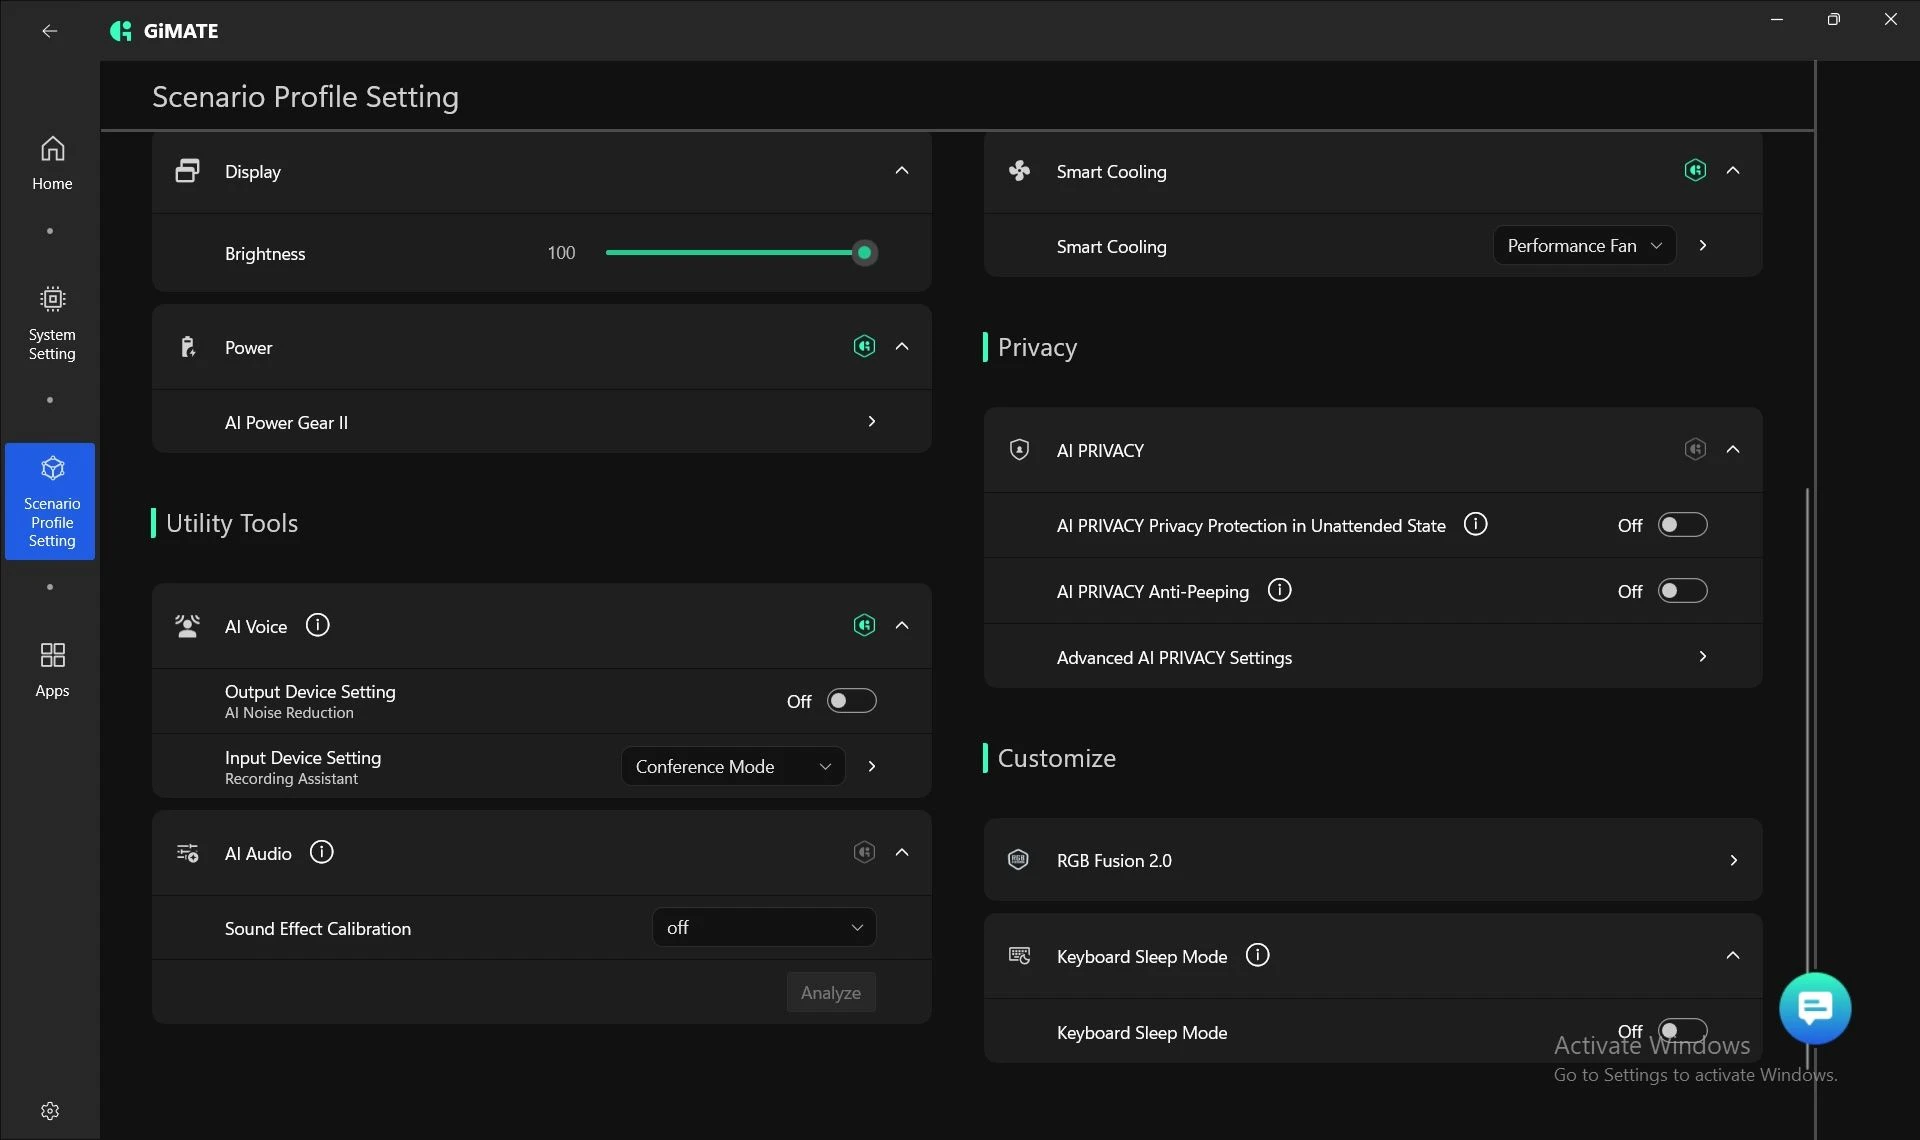1920x1140 pixels.
Task: Click the Brightness slider handle
Action: [x=865, y=253]
